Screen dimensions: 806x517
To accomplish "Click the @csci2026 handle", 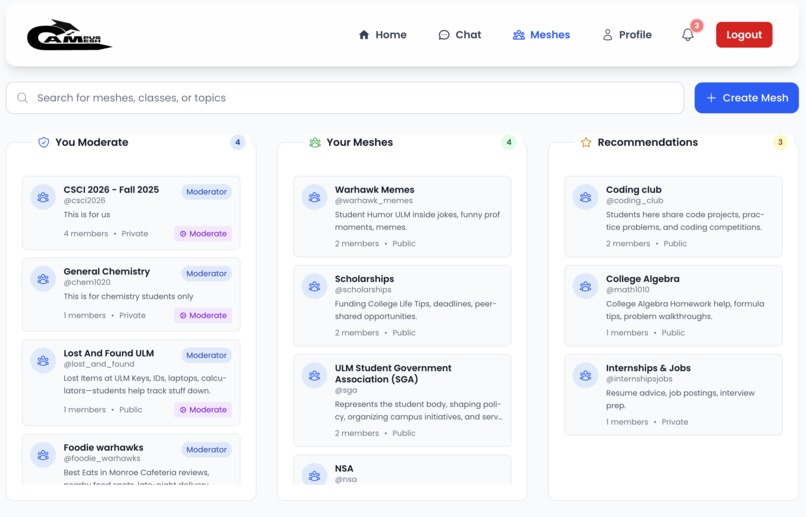I will pos(84,200).
